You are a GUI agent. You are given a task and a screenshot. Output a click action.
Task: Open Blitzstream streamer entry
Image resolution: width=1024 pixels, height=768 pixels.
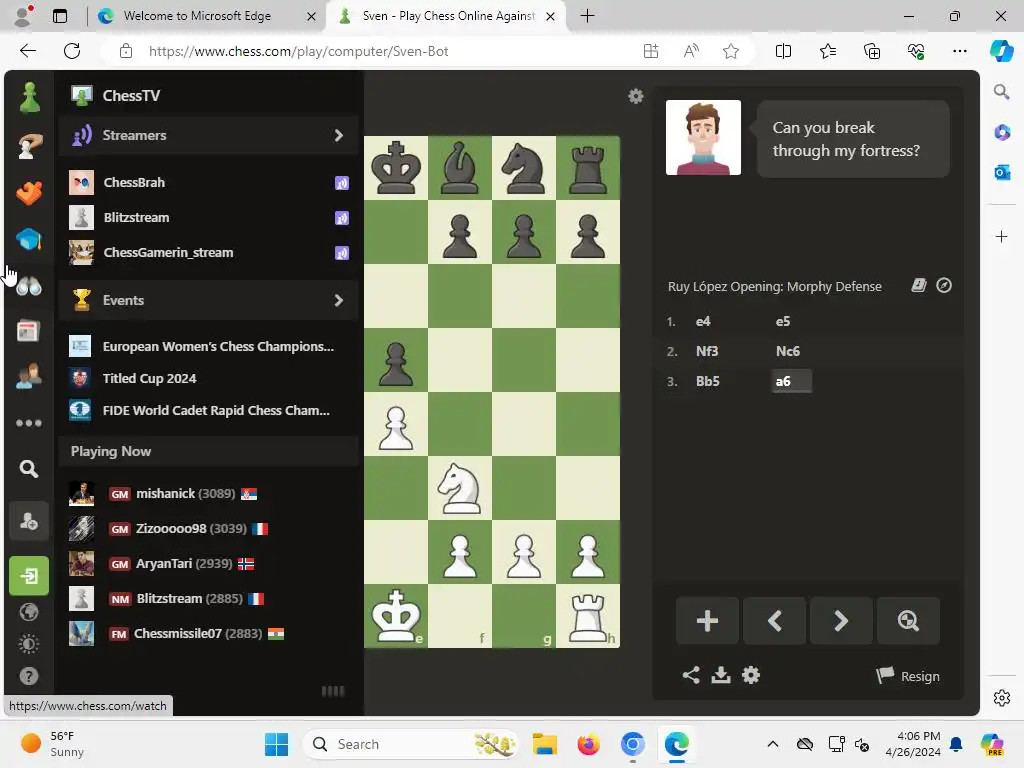click(209, 217)
